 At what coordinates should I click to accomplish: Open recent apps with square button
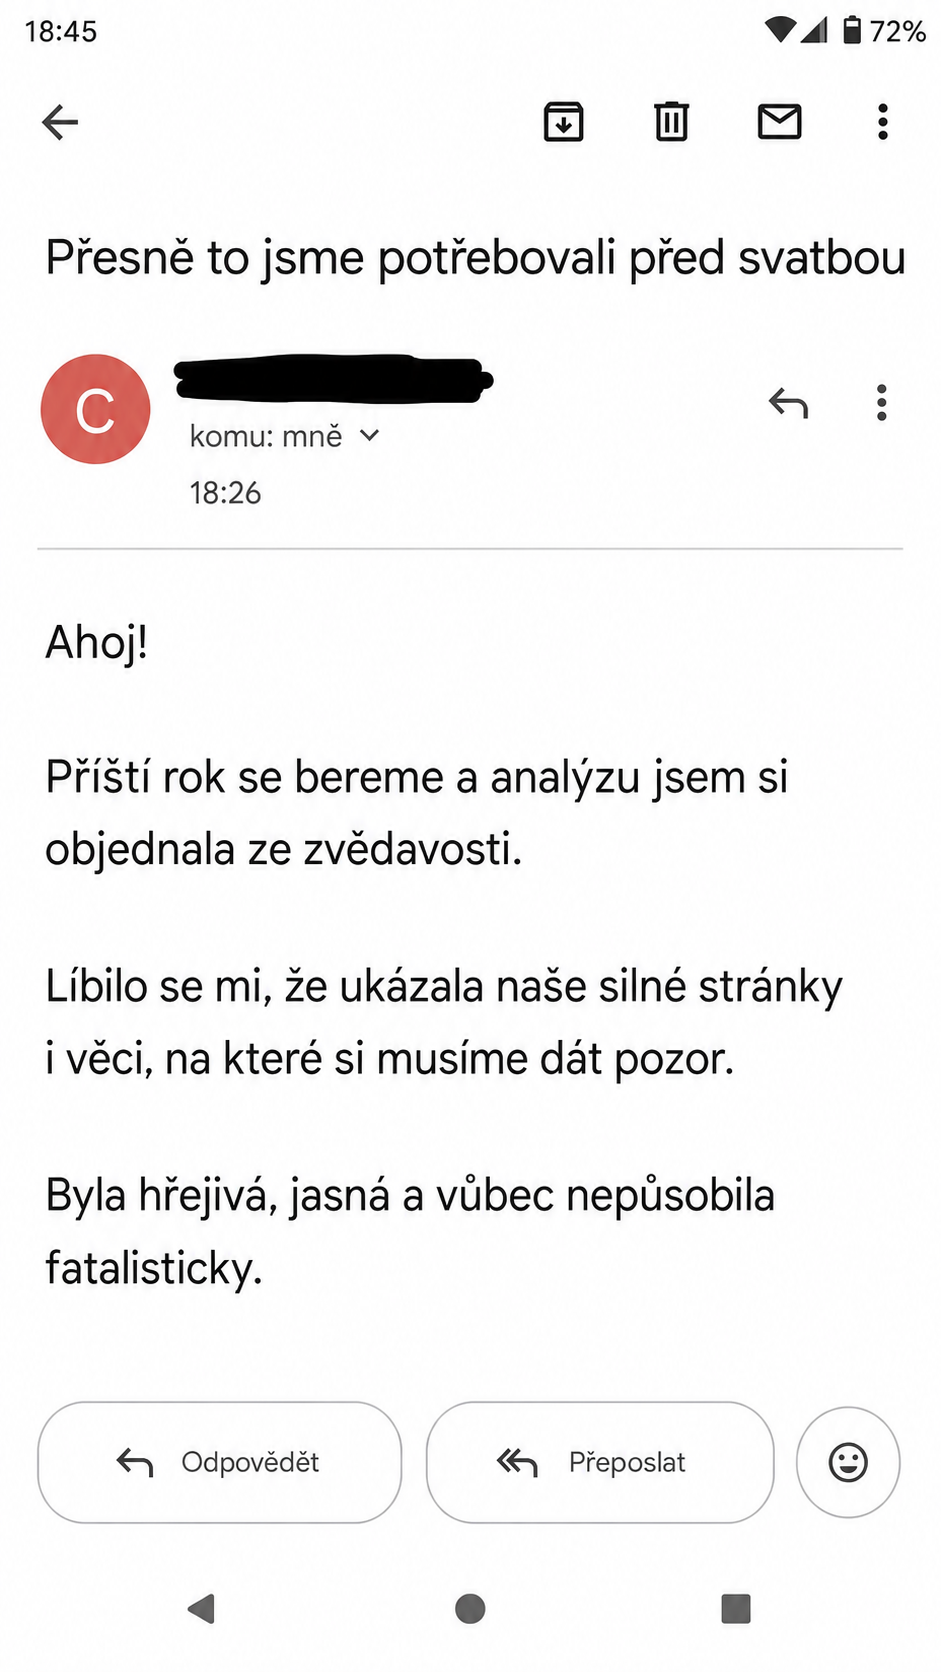pyautogui.click(x=736, y=1608)
